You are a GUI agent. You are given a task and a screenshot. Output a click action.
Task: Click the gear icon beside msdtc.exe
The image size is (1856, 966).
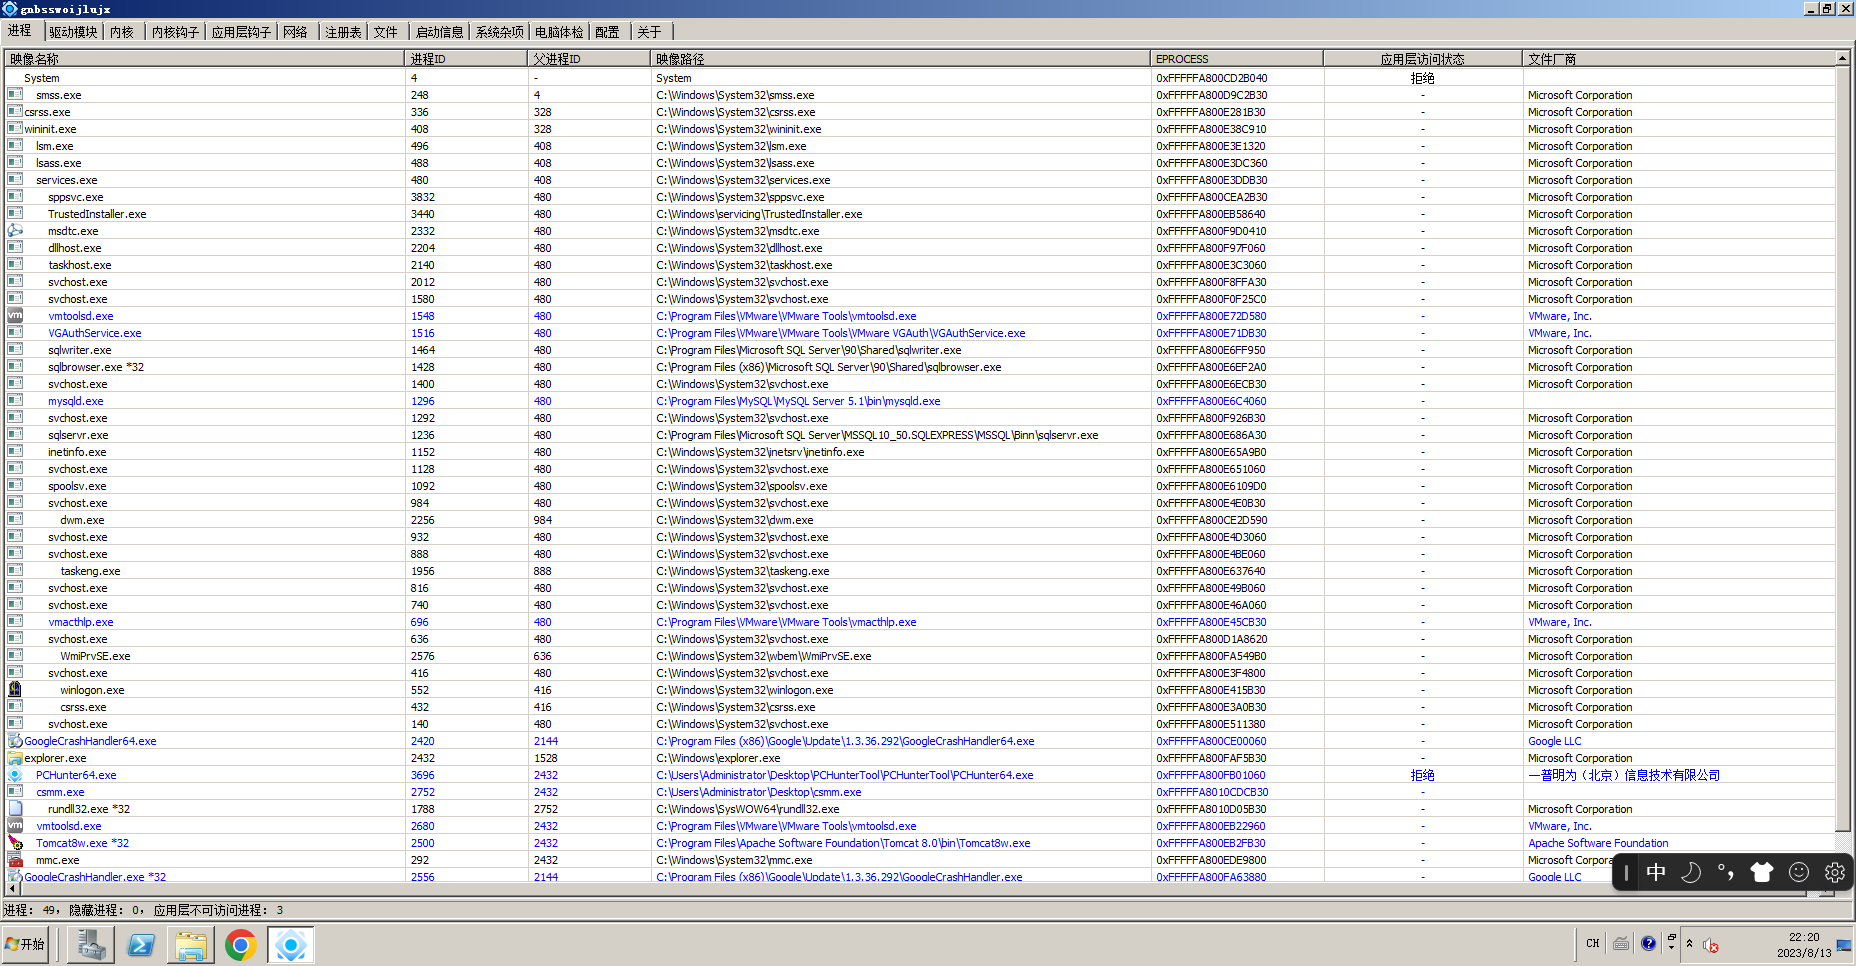pyautogui.click(x=15, y=231)
